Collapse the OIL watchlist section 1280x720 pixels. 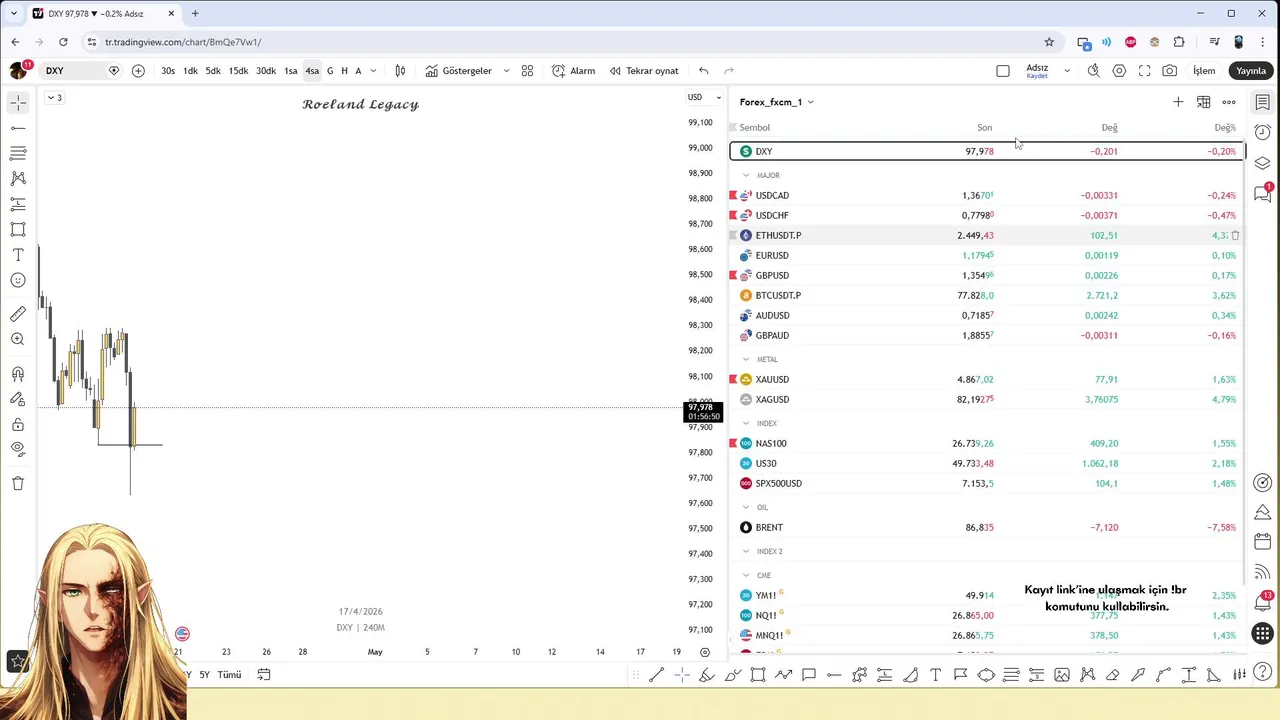pyautogui.click(x=746, y=507)
